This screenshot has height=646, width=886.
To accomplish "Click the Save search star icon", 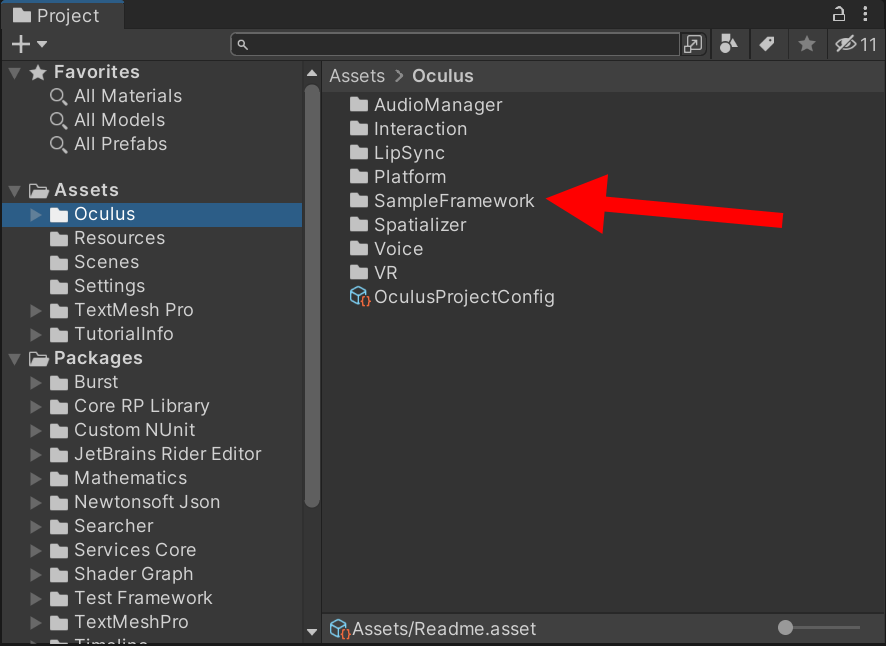I will [807, 44].
